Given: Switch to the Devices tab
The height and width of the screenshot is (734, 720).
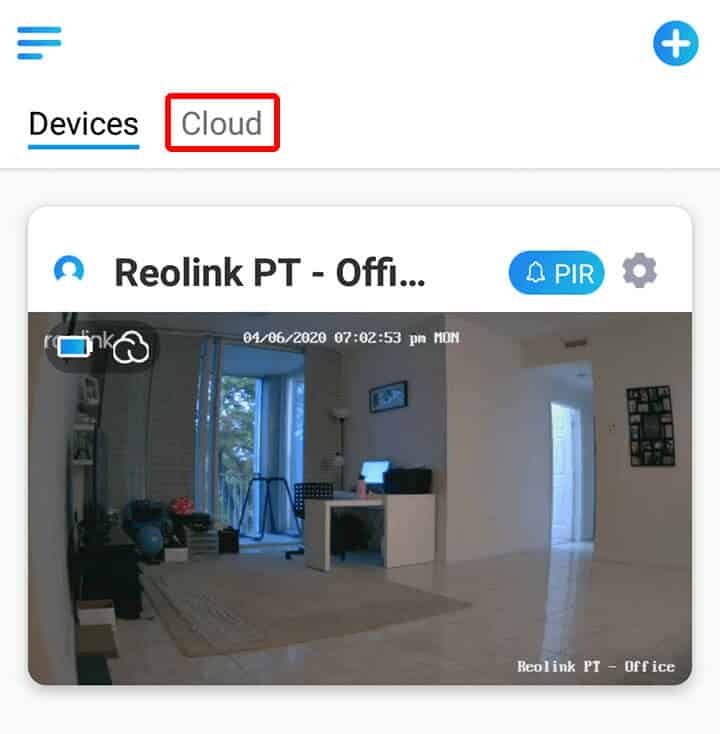Looking at the screenshot, I should pos(84,124).
